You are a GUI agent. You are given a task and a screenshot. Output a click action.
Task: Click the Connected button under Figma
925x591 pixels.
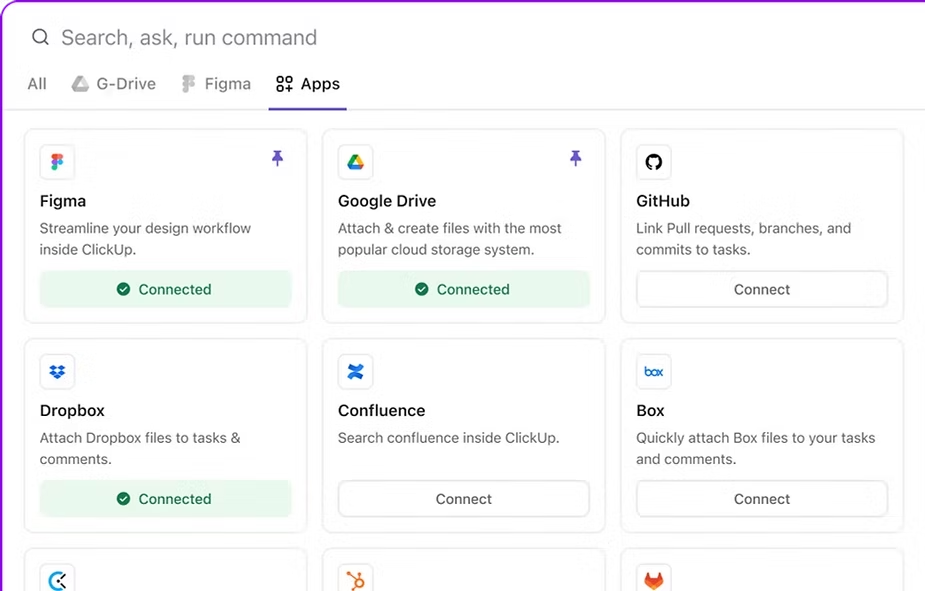tap(165, 289)
